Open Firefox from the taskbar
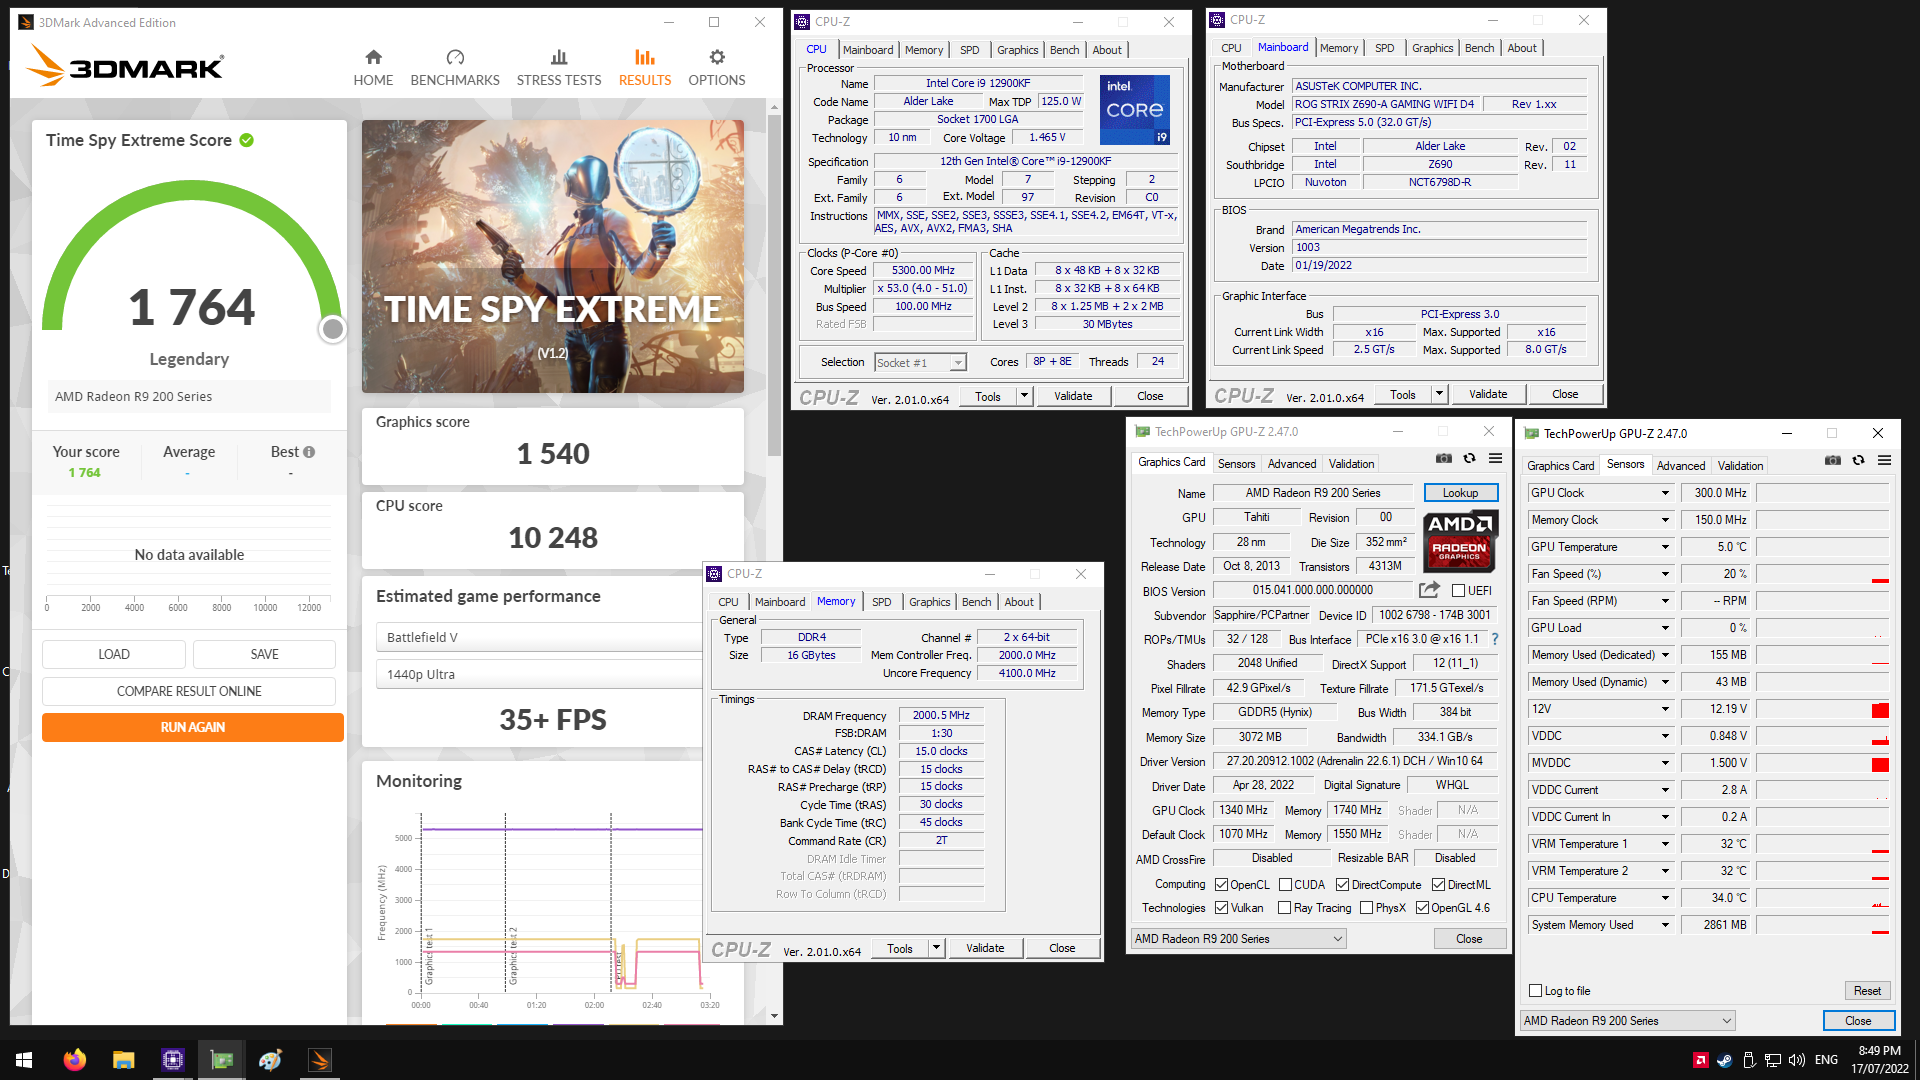 75,1060
